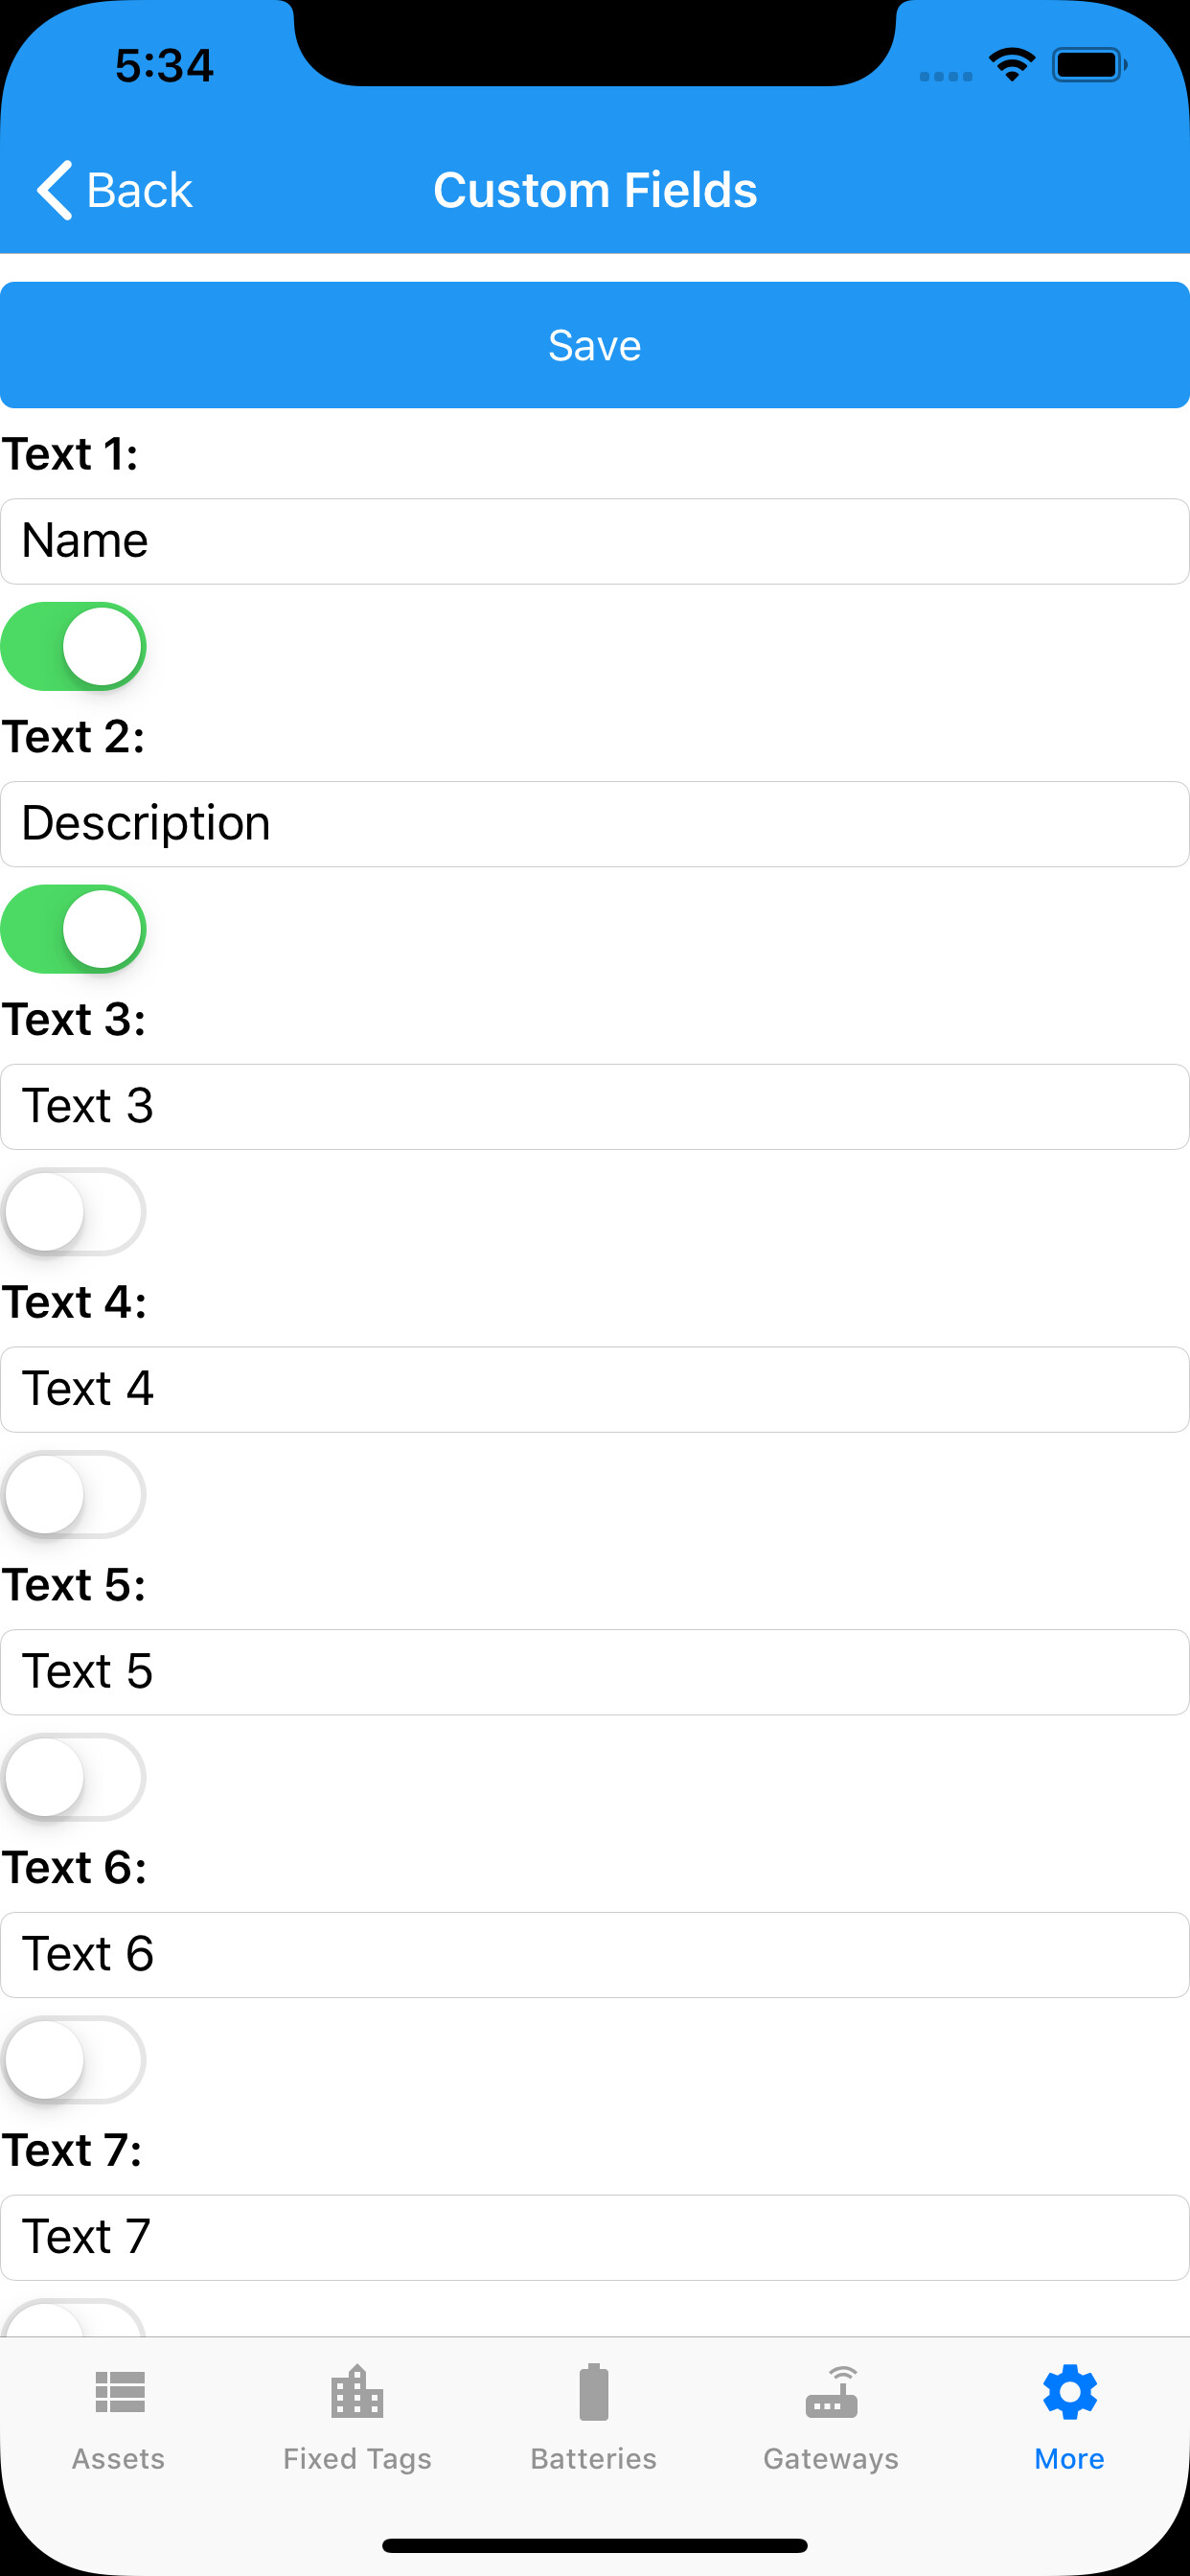Screen dimensions: 1190x2576
Task: Tap the back chevron arrow
Action: (x=54, y=190)
